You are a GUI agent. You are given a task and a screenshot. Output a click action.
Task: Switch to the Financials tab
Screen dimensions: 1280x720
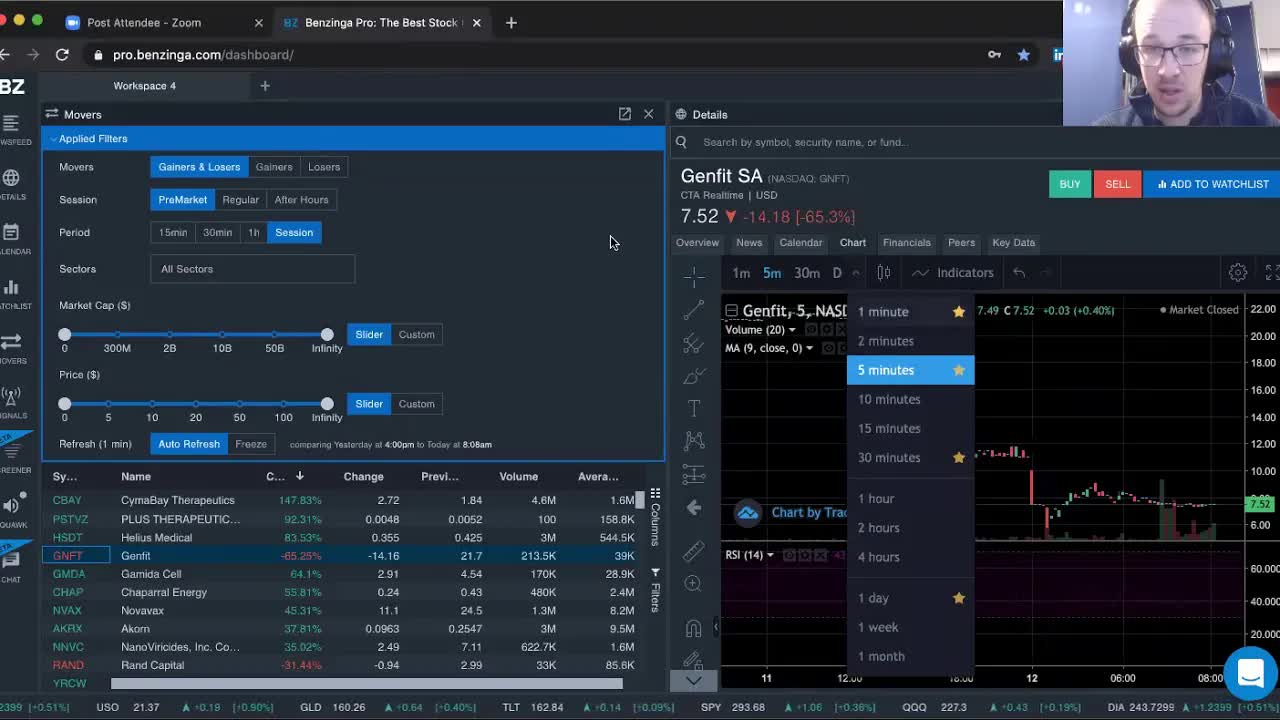coord(906,242)
